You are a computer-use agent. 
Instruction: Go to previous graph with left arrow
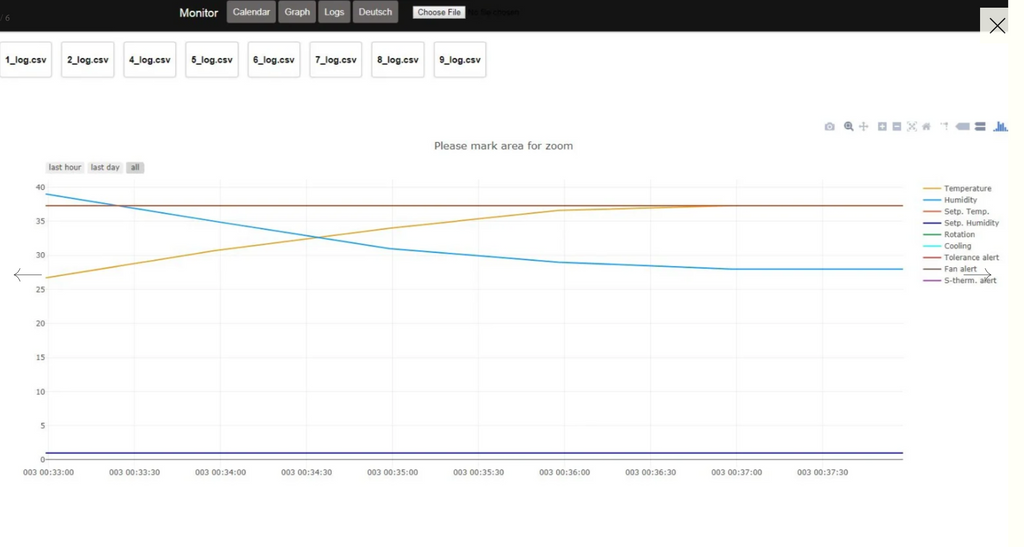27,275
